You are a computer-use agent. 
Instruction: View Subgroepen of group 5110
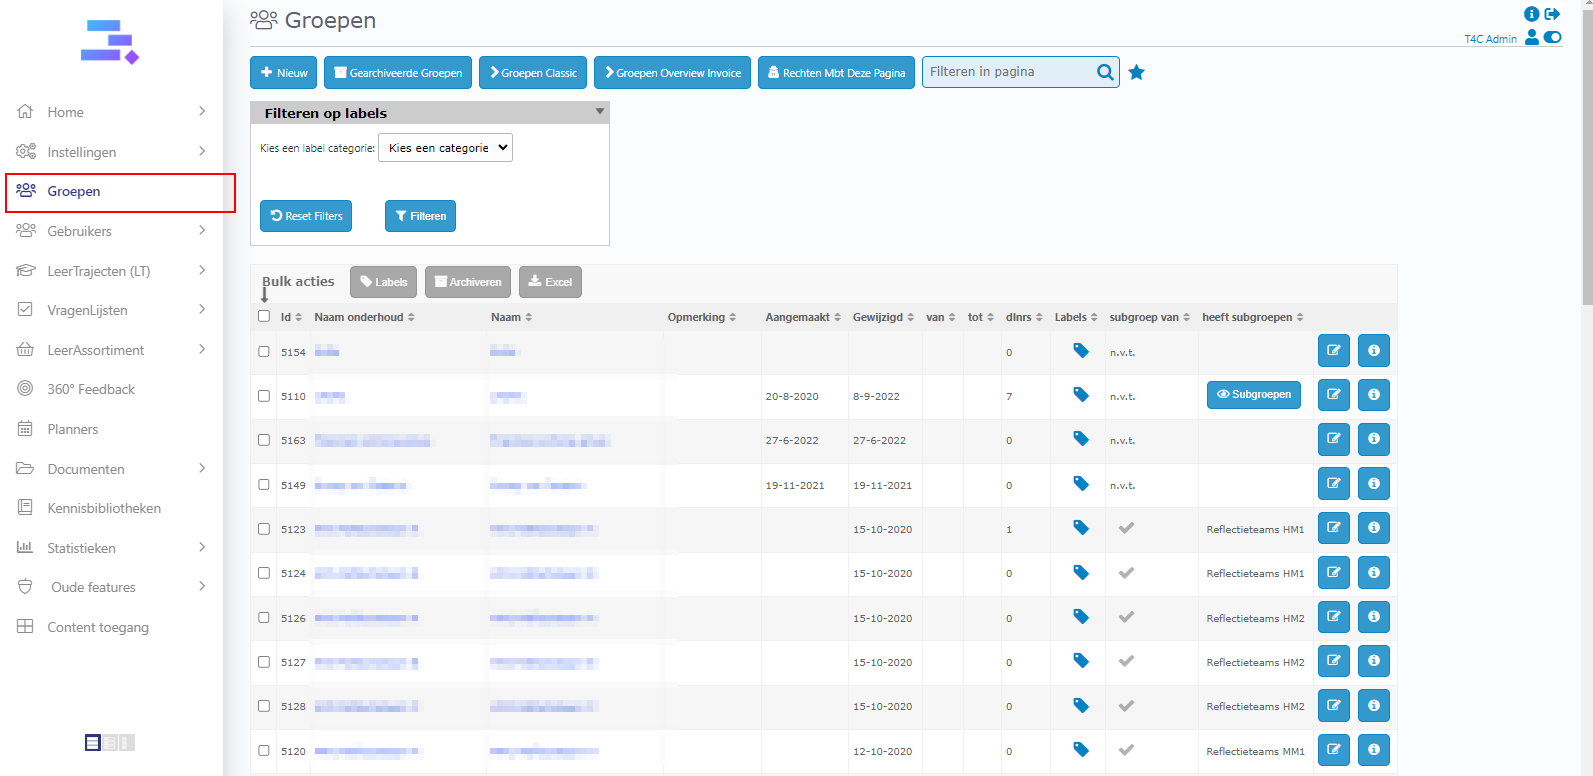coord(1253,395)
